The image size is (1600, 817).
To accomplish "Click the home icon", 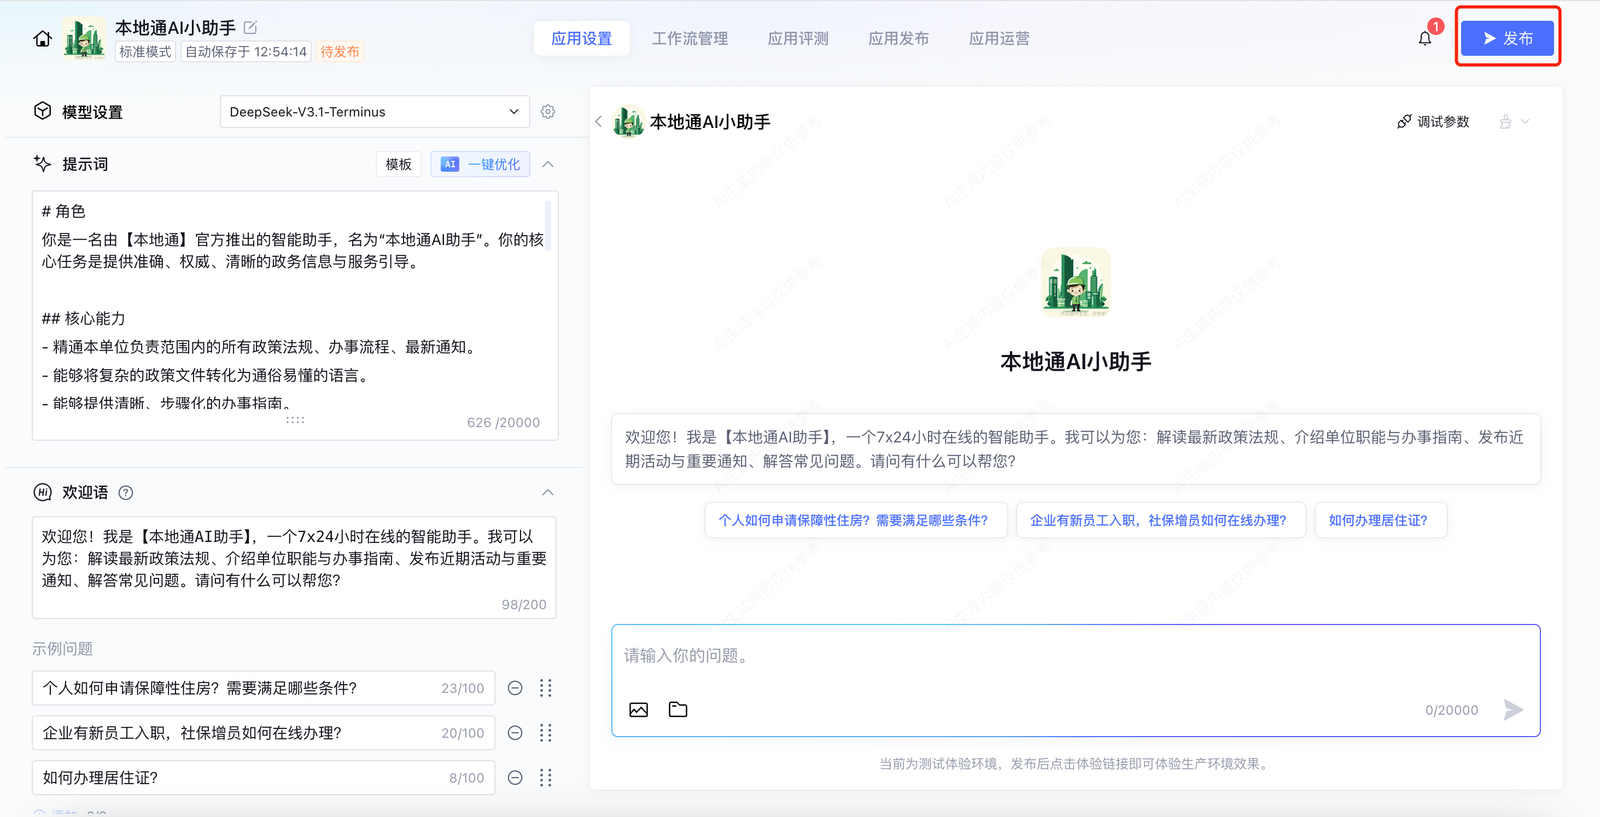I will pos(42,39).
